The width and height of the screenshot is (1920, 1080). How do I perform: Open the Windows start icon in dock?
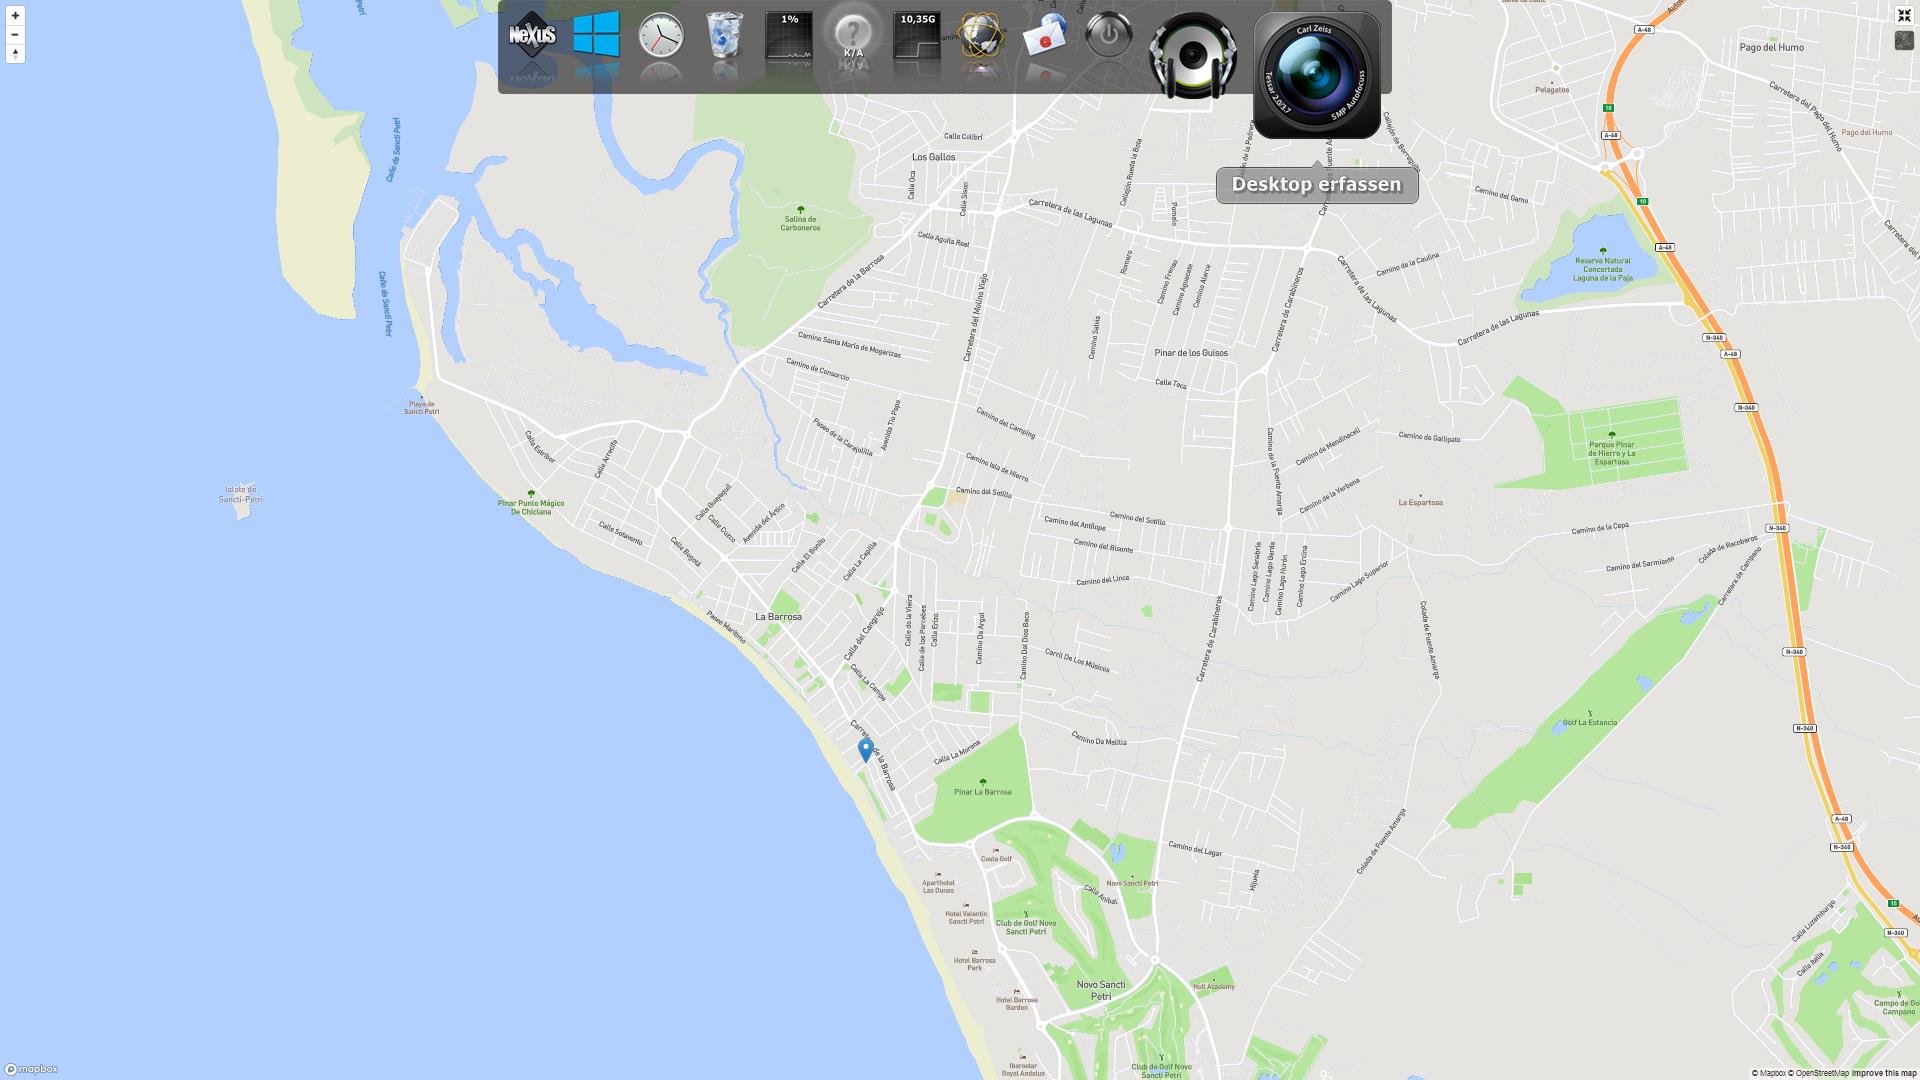point(596,35)
